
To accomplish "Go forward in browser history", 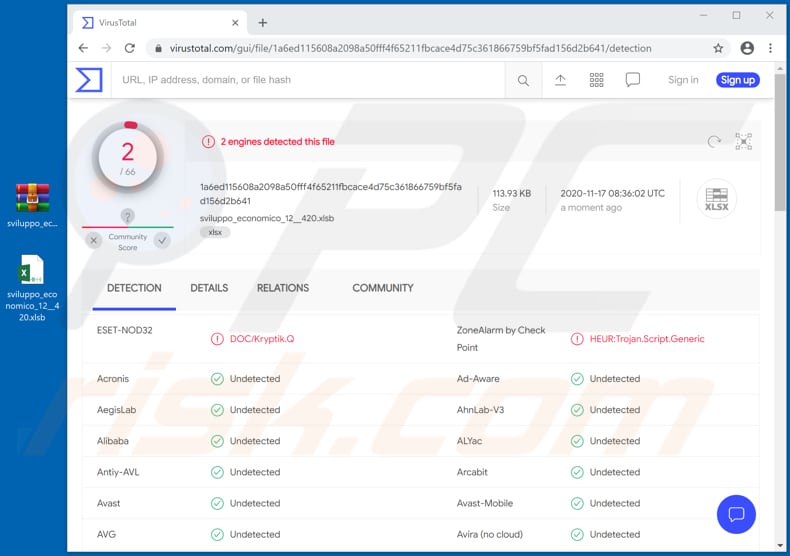I will tap(106, 48).
